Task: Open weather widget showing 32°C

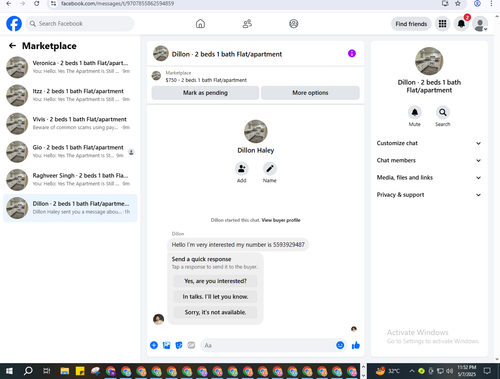Action: click(x=388, y=371)
